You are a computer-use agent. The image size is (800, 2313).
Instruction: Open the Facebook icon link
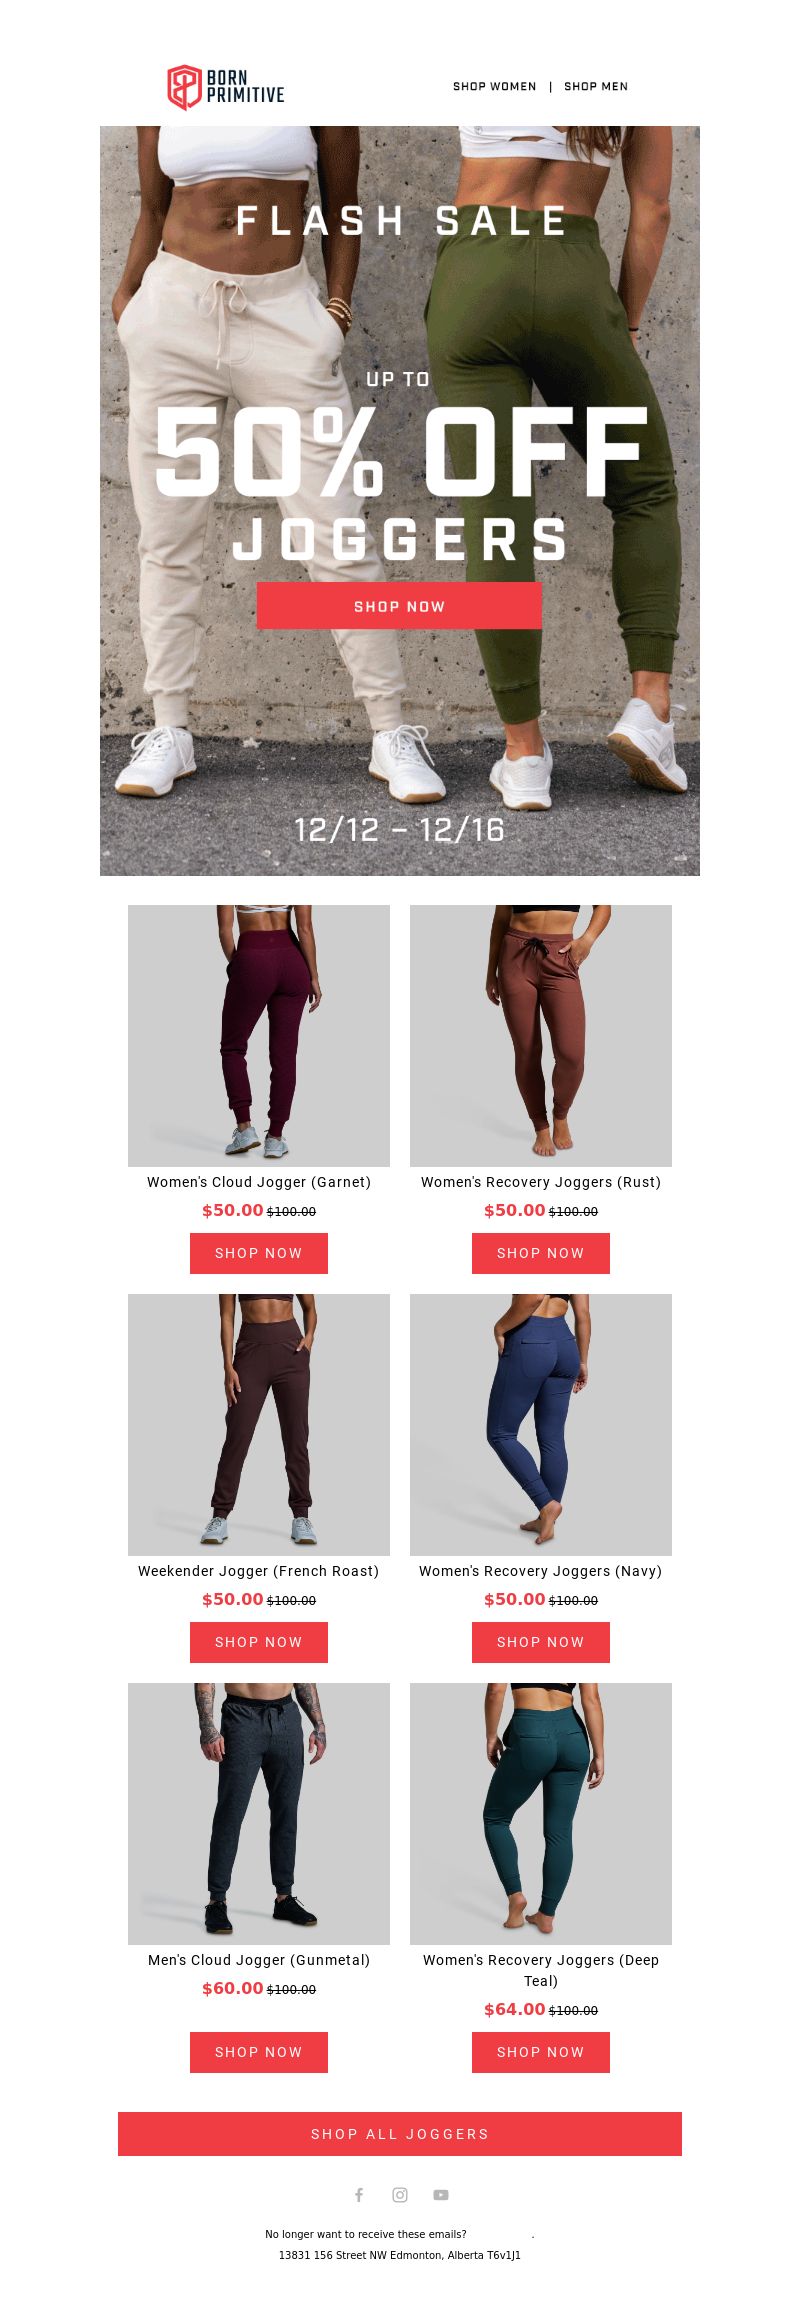click(359, 2195)
